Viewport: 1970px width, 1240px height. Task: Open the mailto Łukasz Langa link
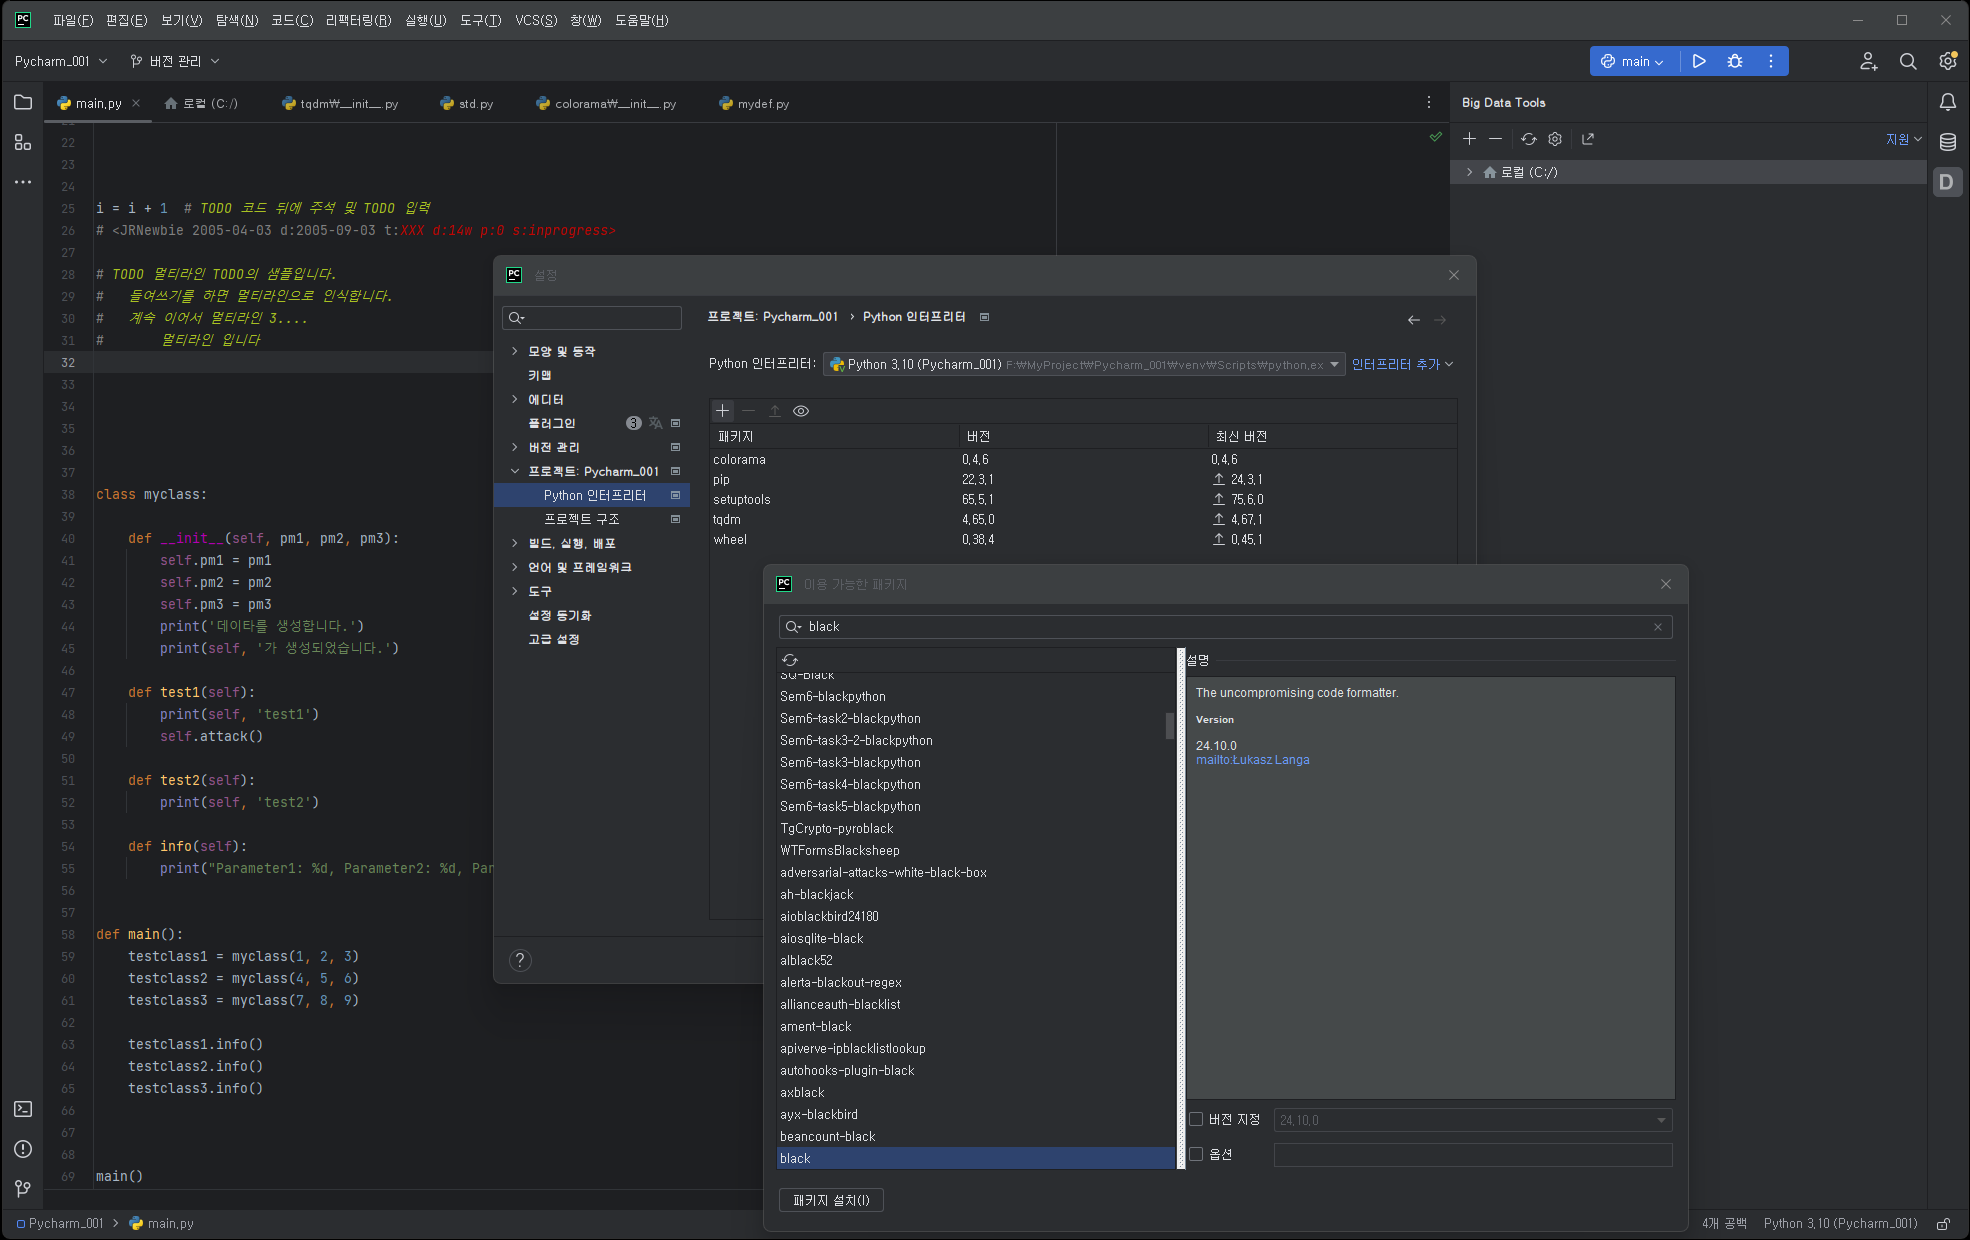coord(1252,760)
